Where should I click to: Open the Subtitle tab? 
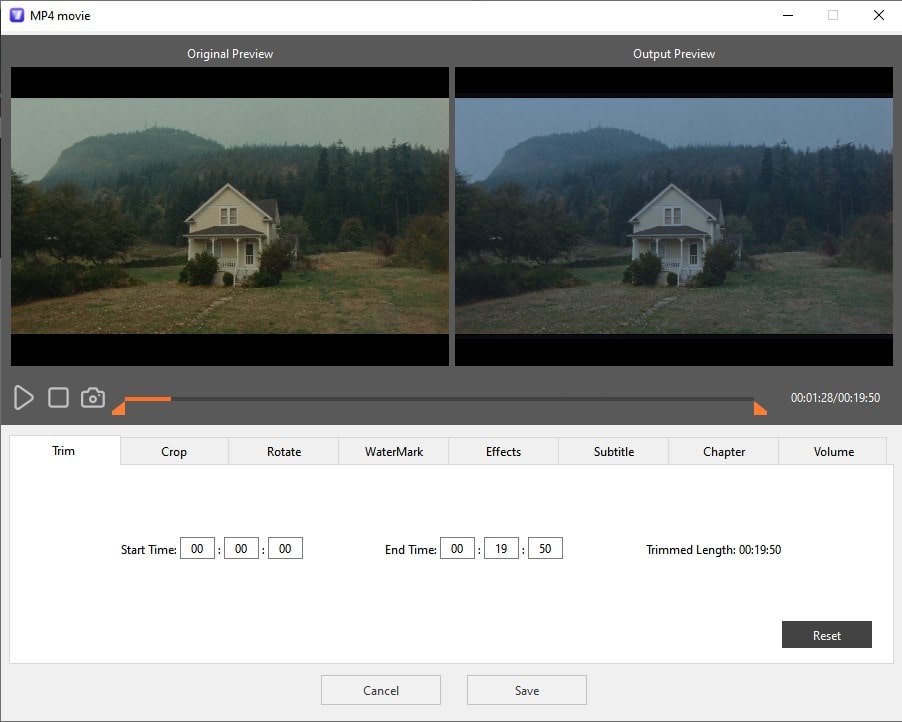[613, 451]
